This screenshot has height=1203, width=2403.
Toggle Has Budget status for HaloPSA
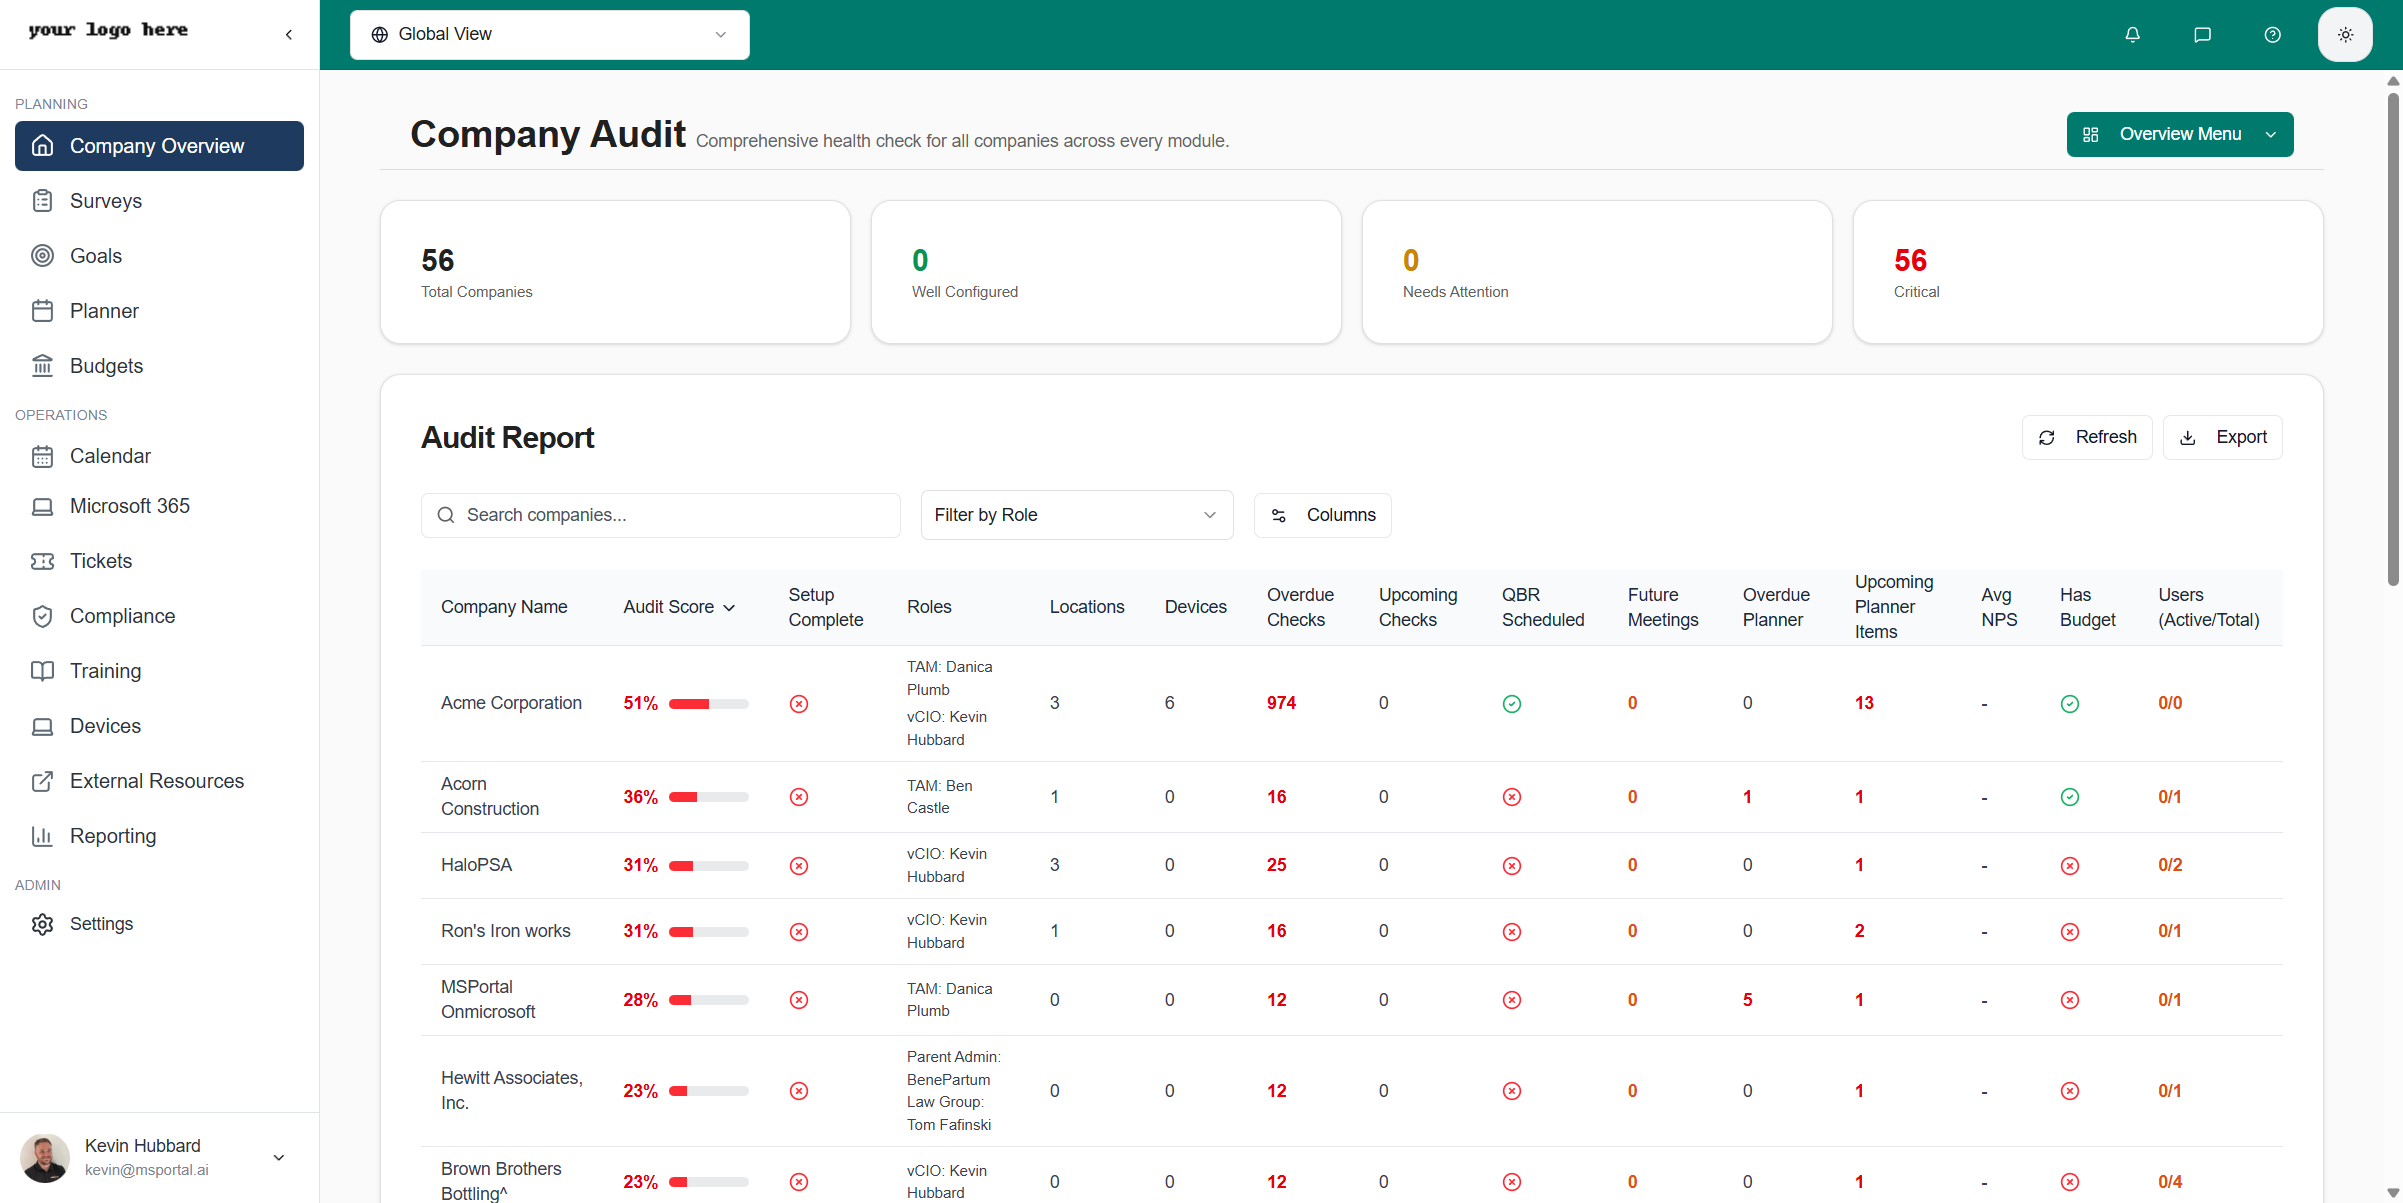point(2070,865)
